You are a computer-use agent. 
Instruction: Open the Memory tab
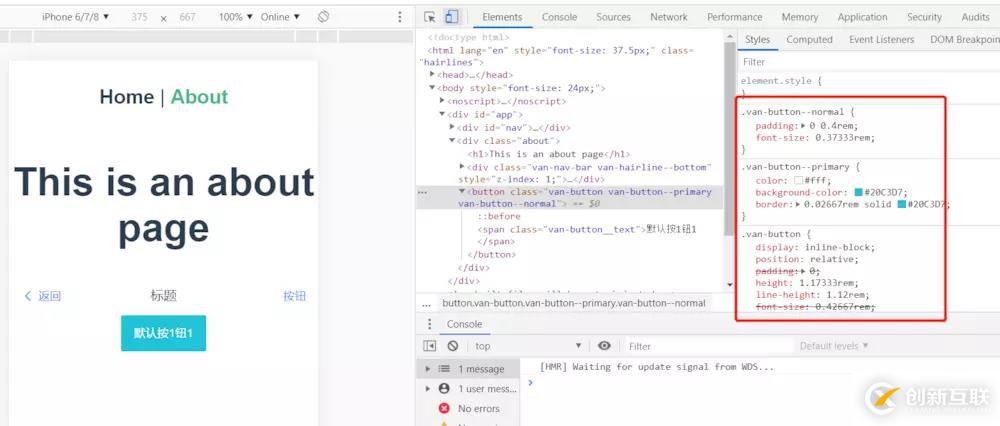click(800, 17)
